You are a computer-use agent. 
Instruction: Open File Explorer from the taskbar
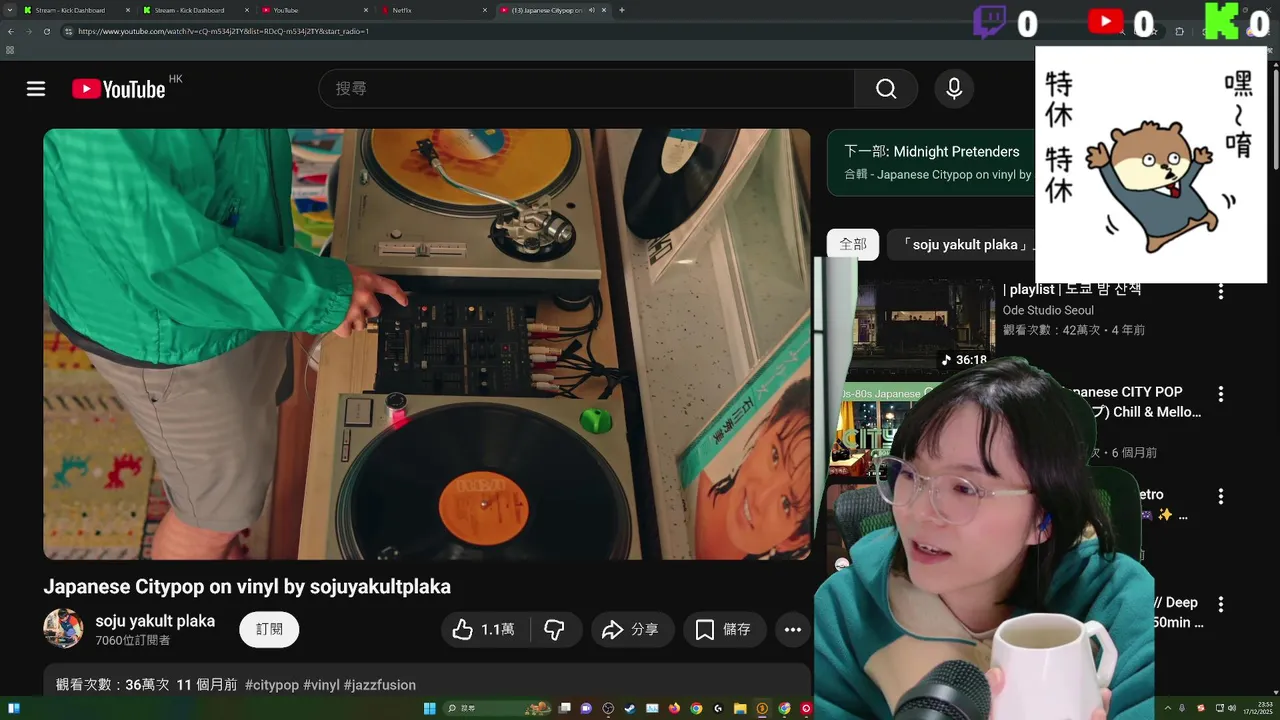tap(740, 708)
